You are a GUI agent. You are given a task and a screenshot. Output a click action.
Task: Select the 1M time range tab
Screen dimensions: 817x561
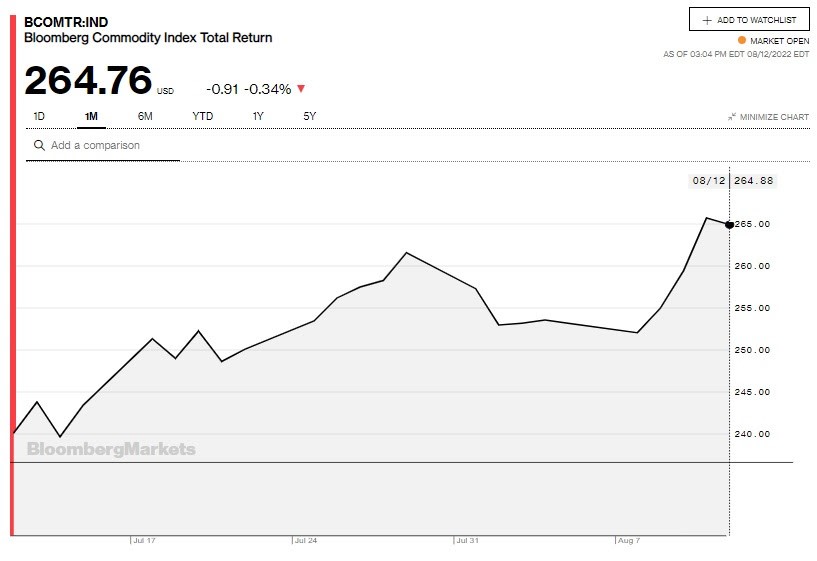91,116
